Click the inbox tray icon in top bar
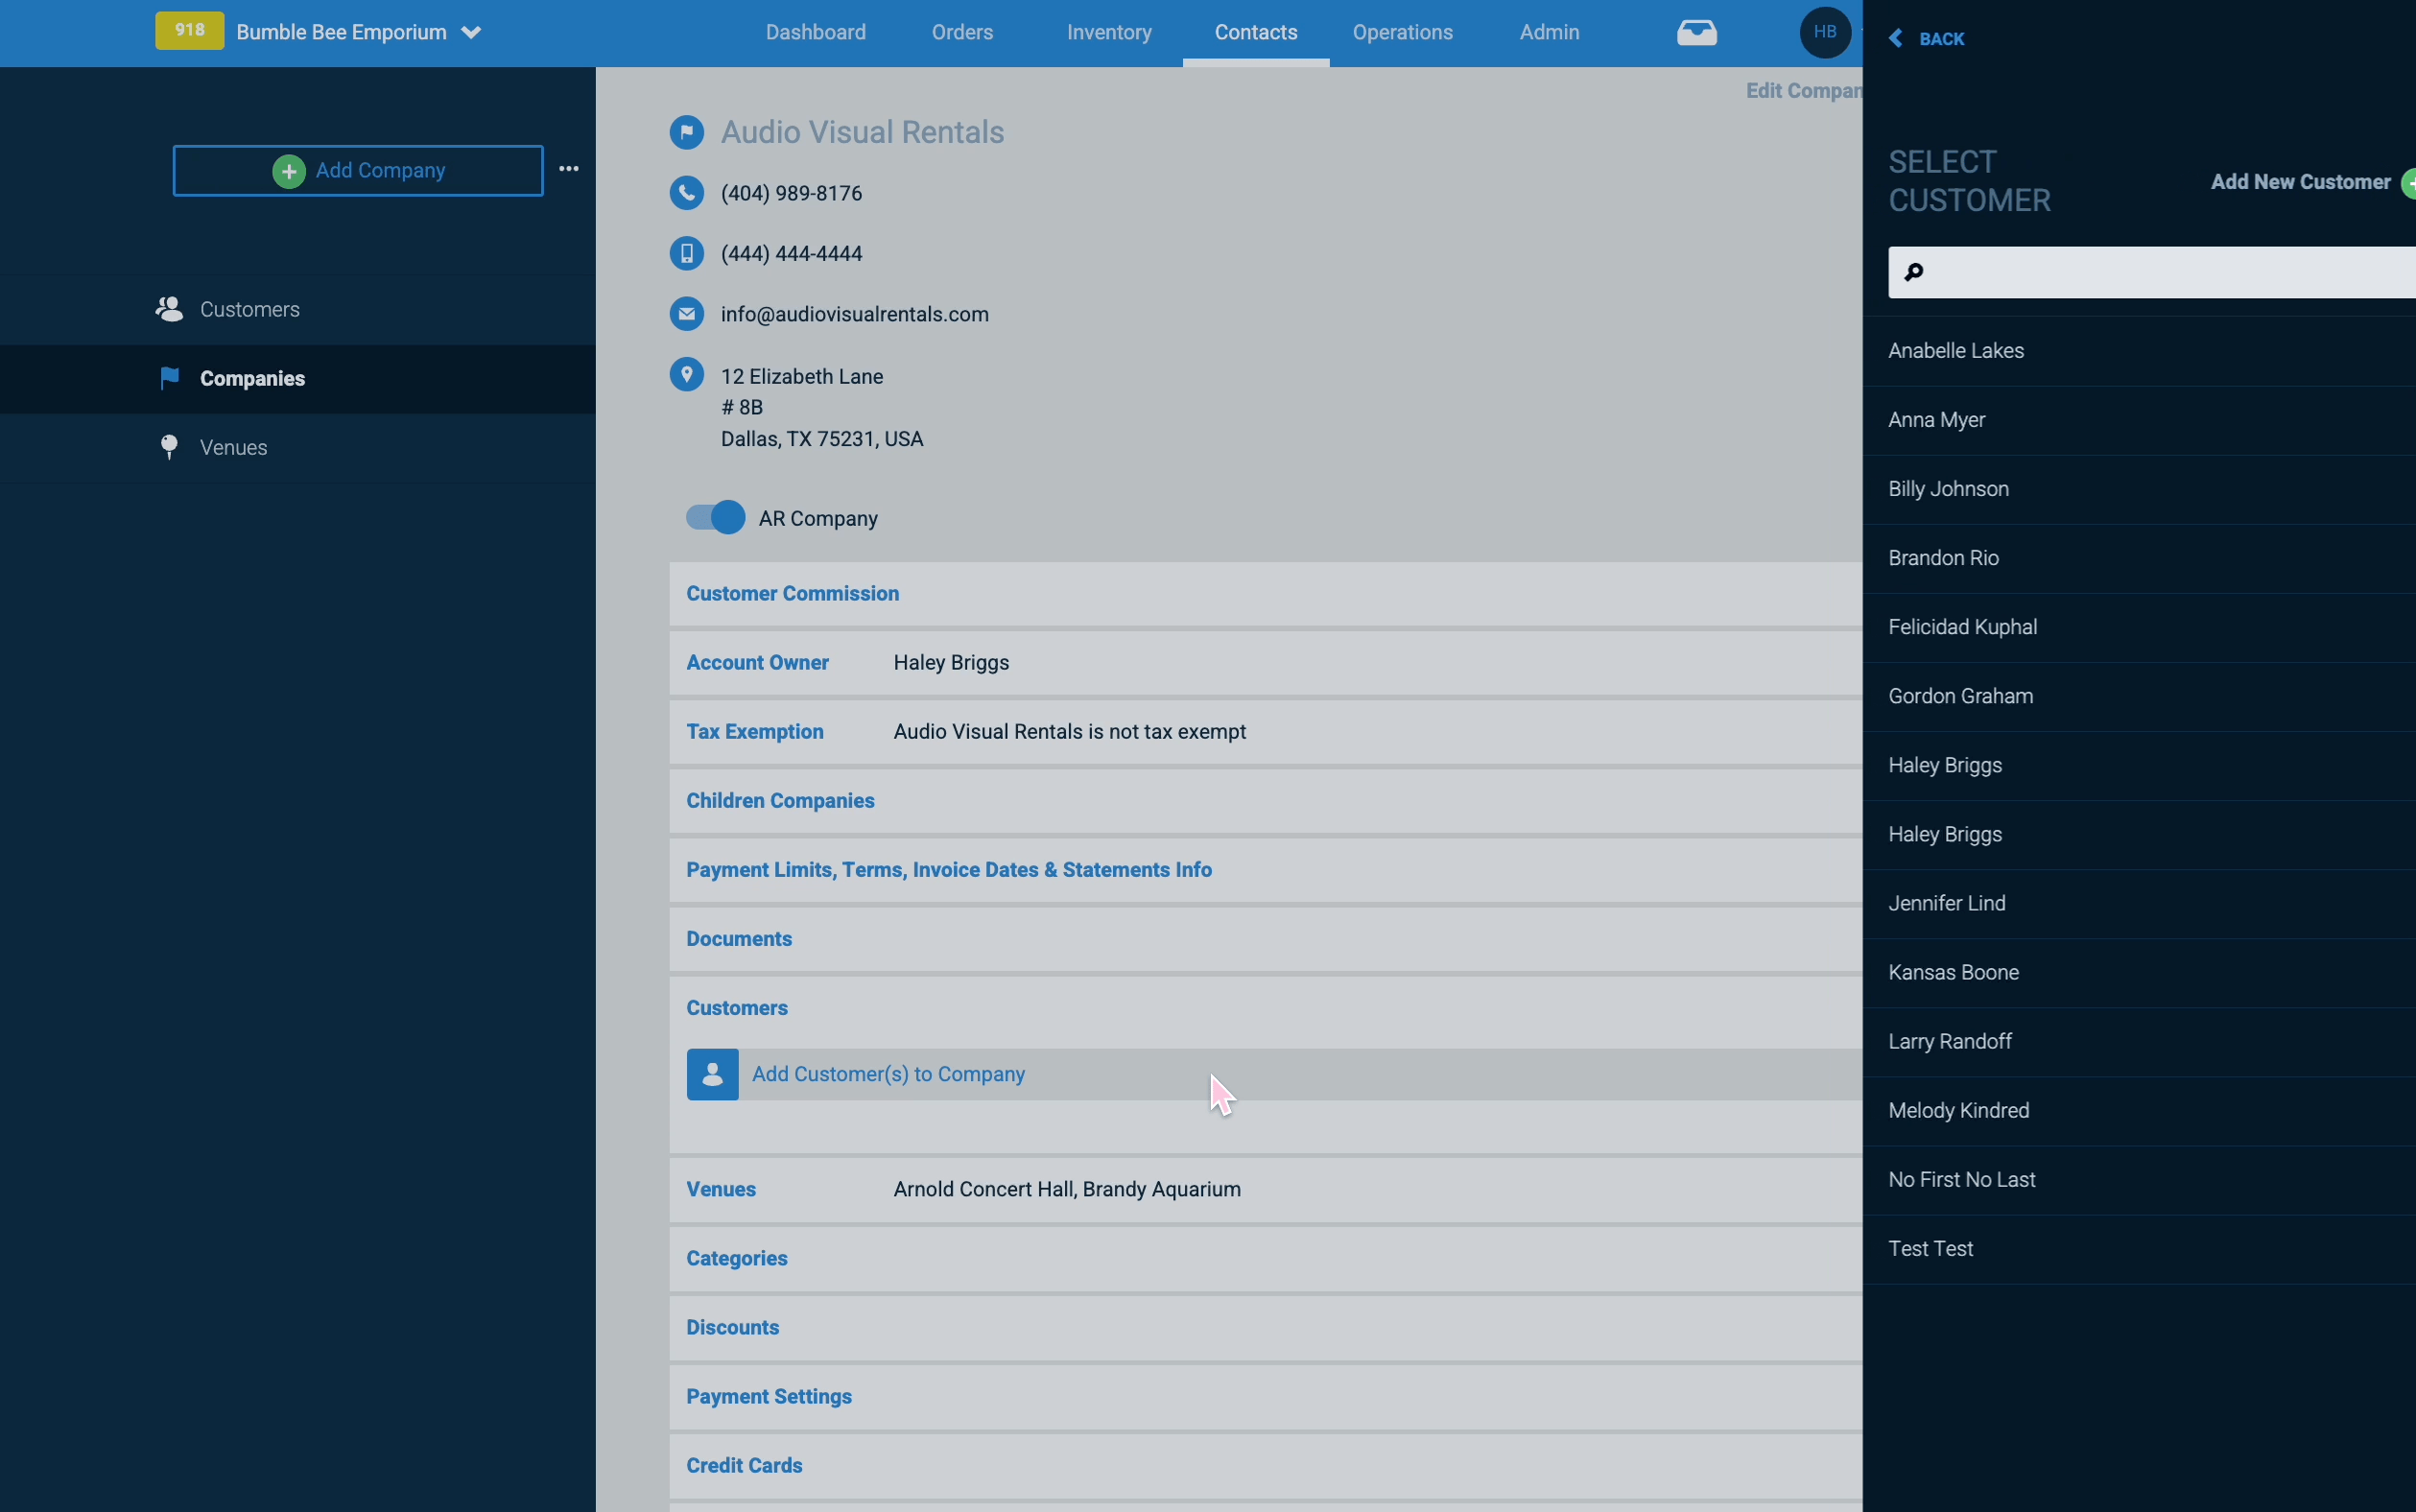2416x1512 pixels. pos(1696,33)
